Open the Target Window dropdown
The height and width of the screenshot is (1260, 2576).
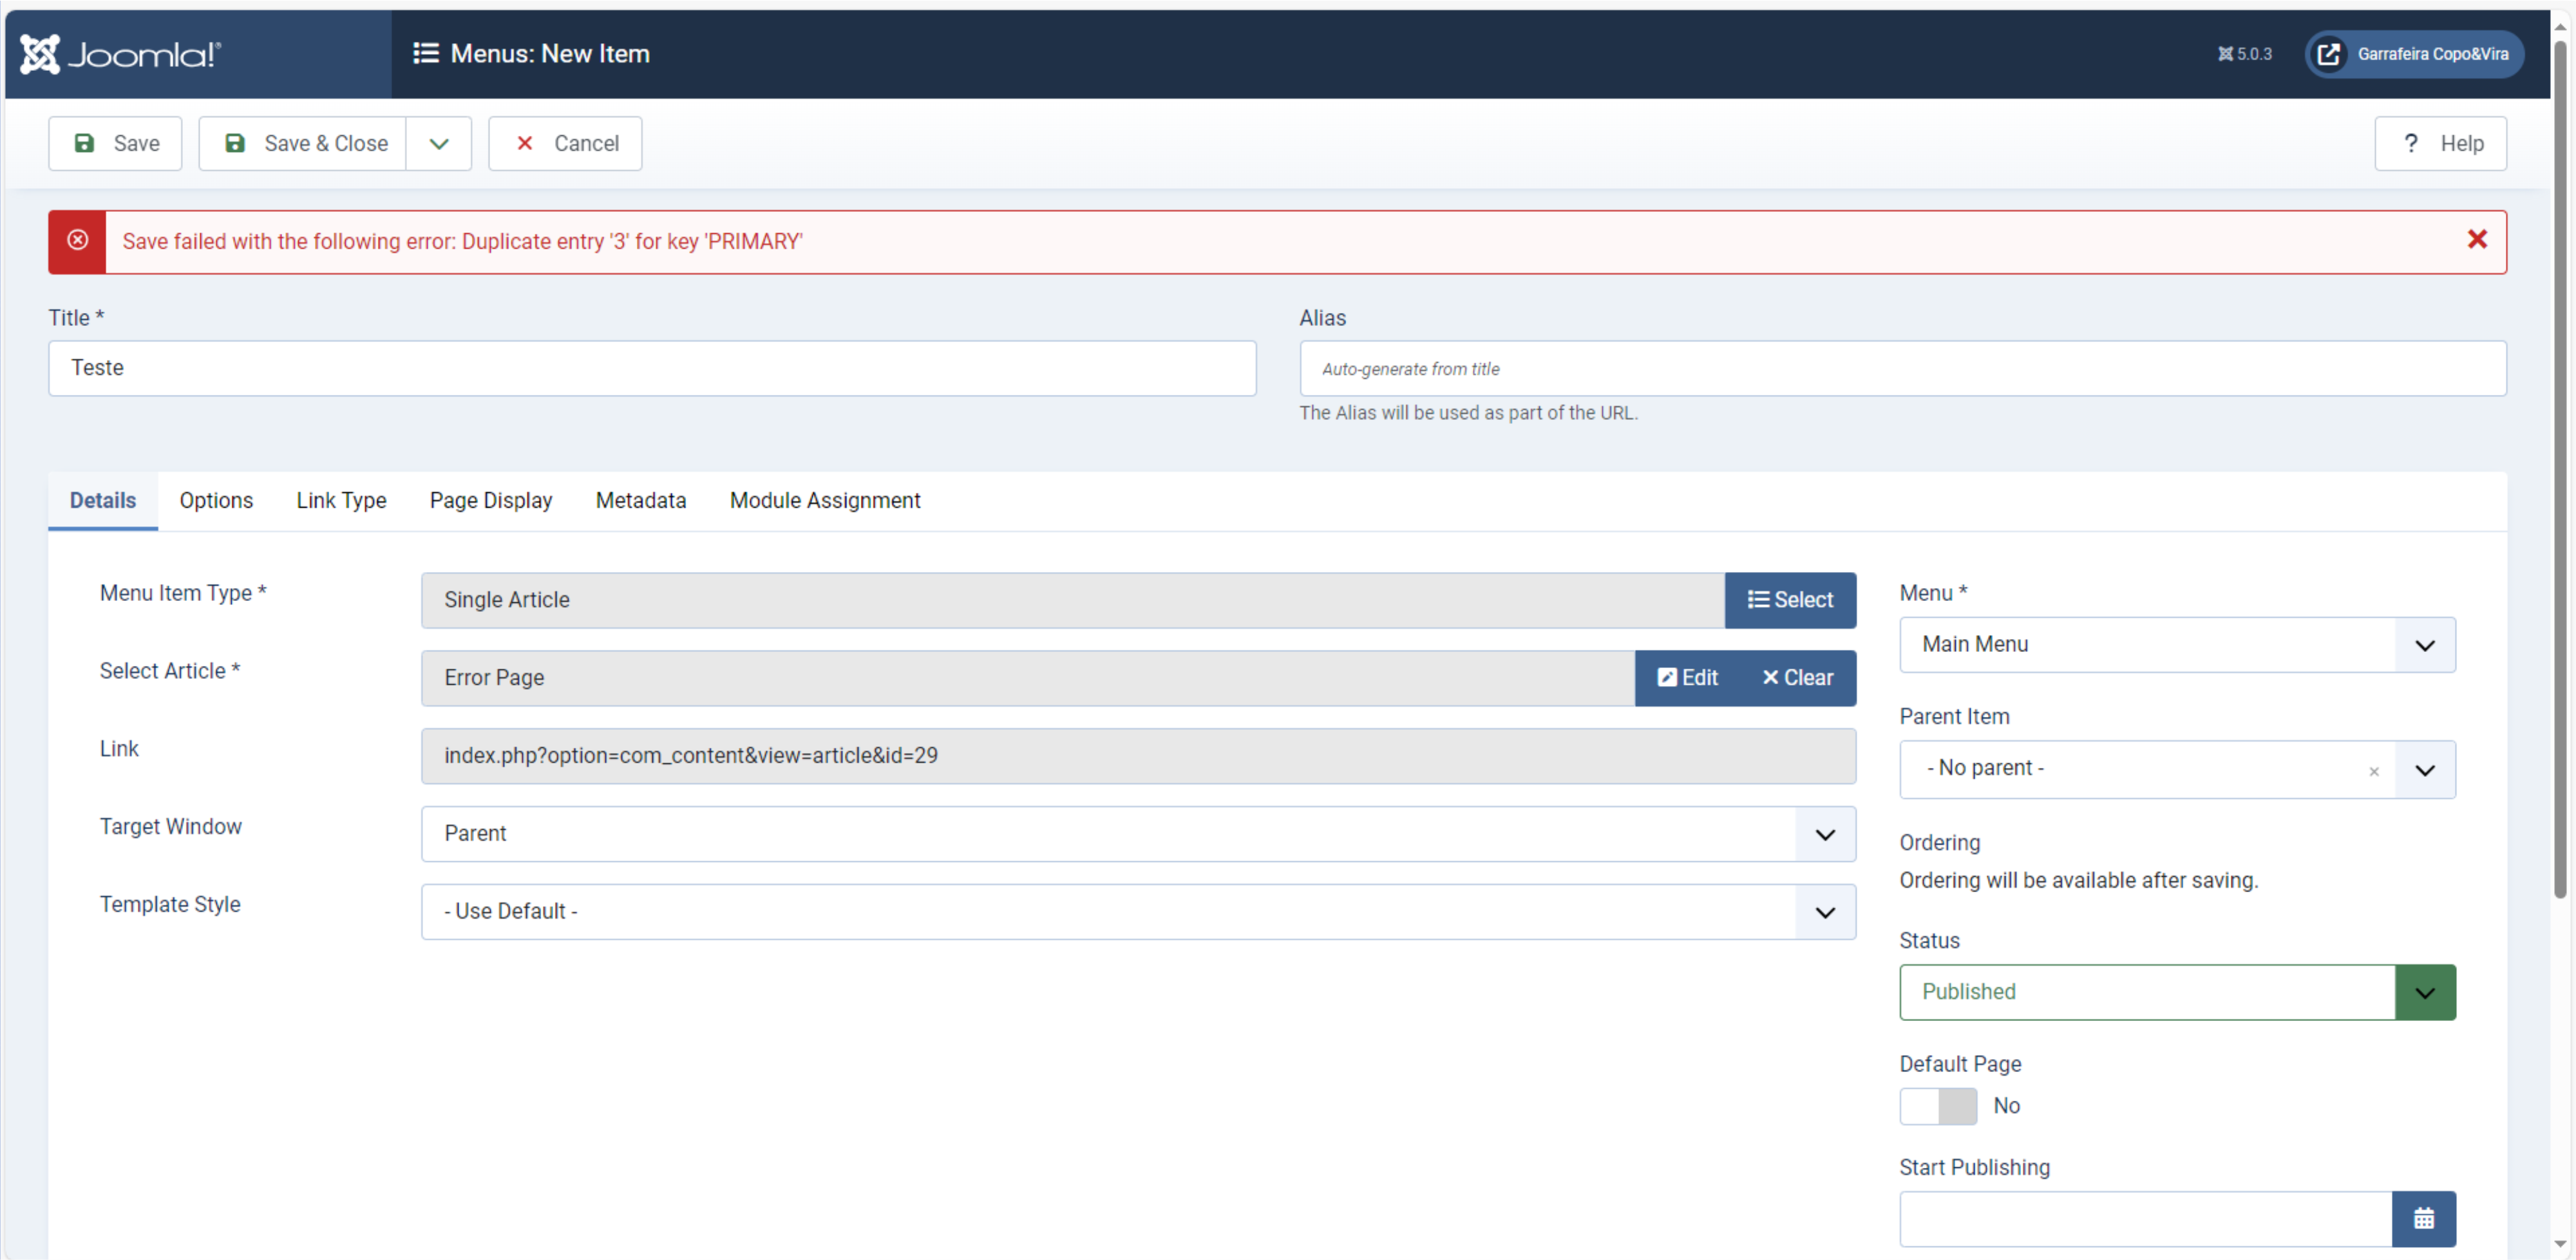coord(1137,834)
